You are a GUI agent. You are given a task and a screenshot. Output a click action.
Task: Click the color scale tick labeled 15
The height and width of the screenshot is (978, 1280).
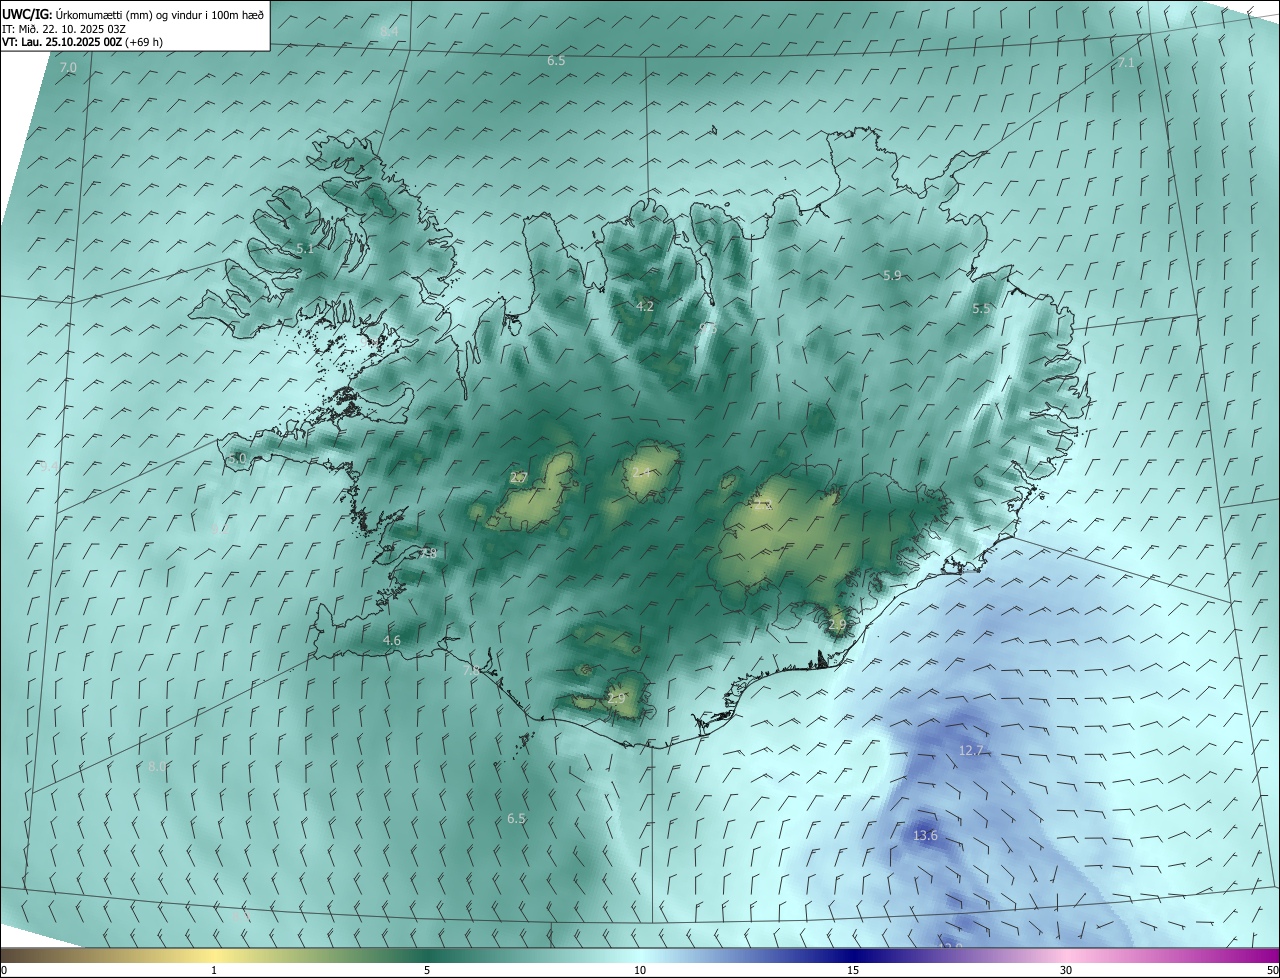853,970
